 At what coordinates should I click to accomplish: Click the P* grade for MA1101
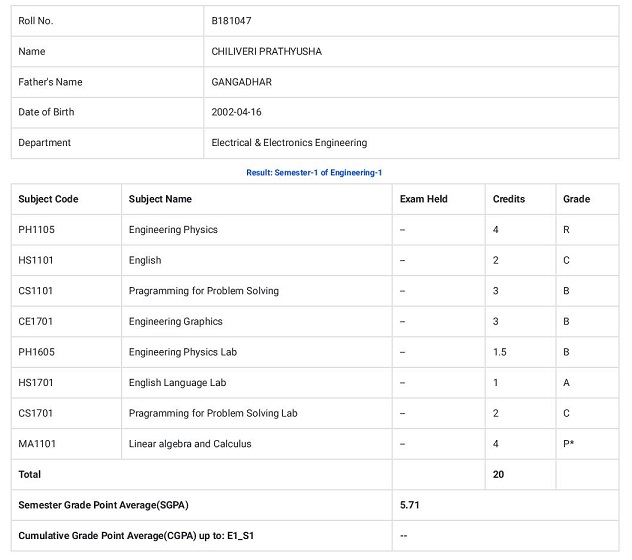pos(569,444)
